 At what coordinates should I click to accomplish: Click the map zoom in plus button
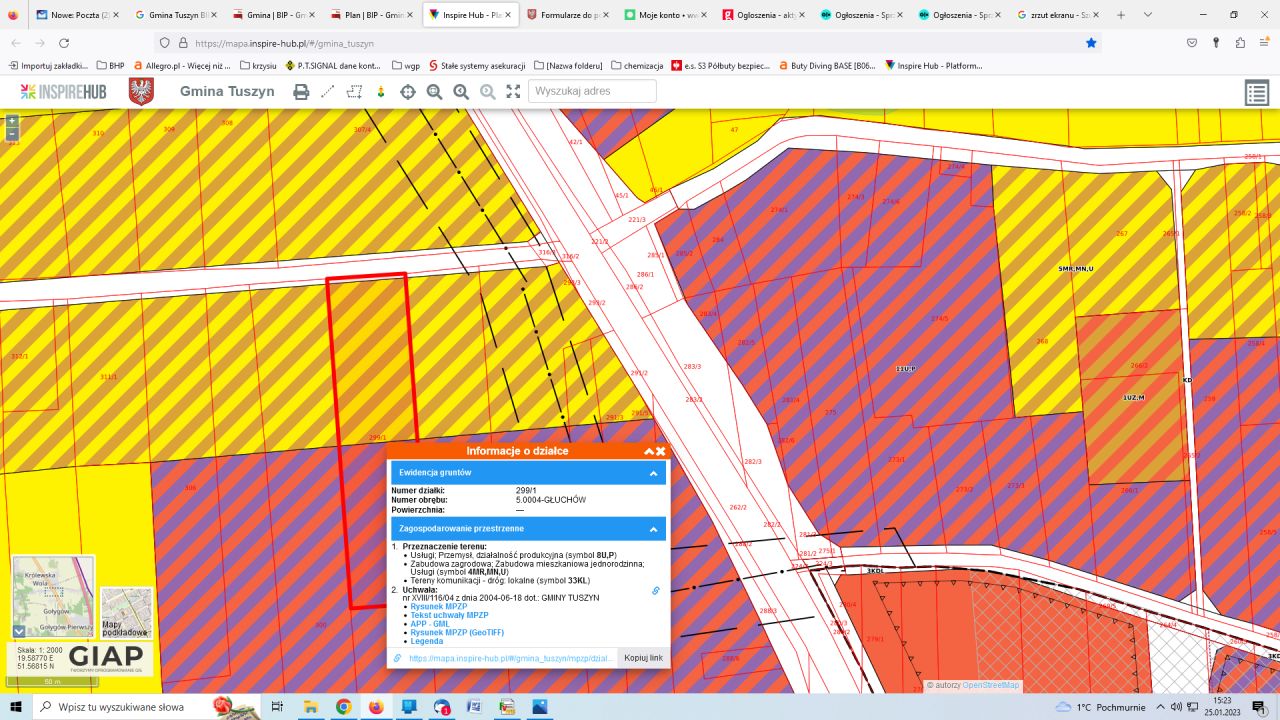12,120
